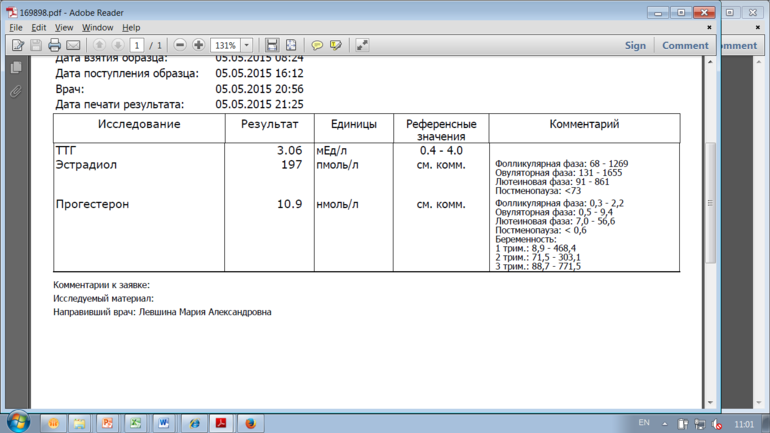Image resolution: width=770 pixels, height=433 pixels.
Task: Click the Zoom in plus button
Action: click(198, 45)
